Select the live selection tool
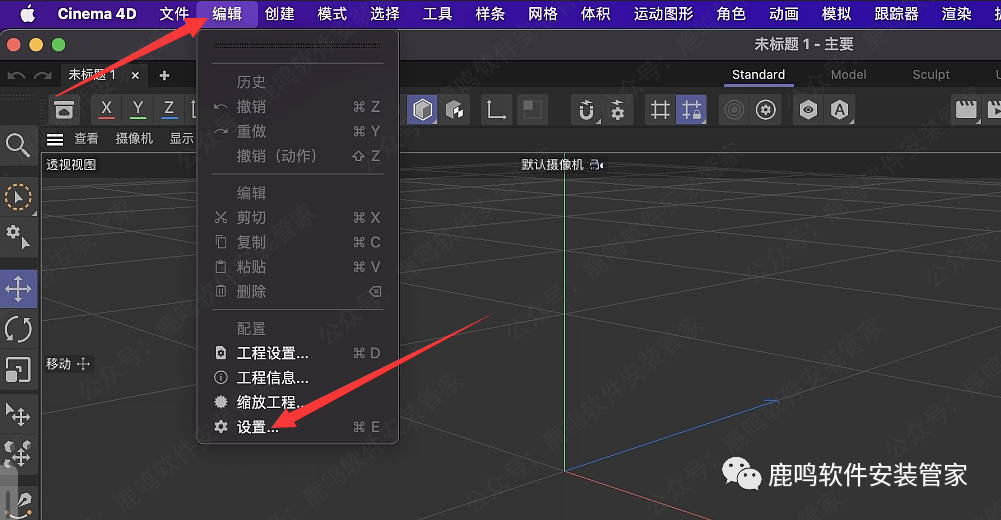 pyautogui.click(x=18, y=198)
